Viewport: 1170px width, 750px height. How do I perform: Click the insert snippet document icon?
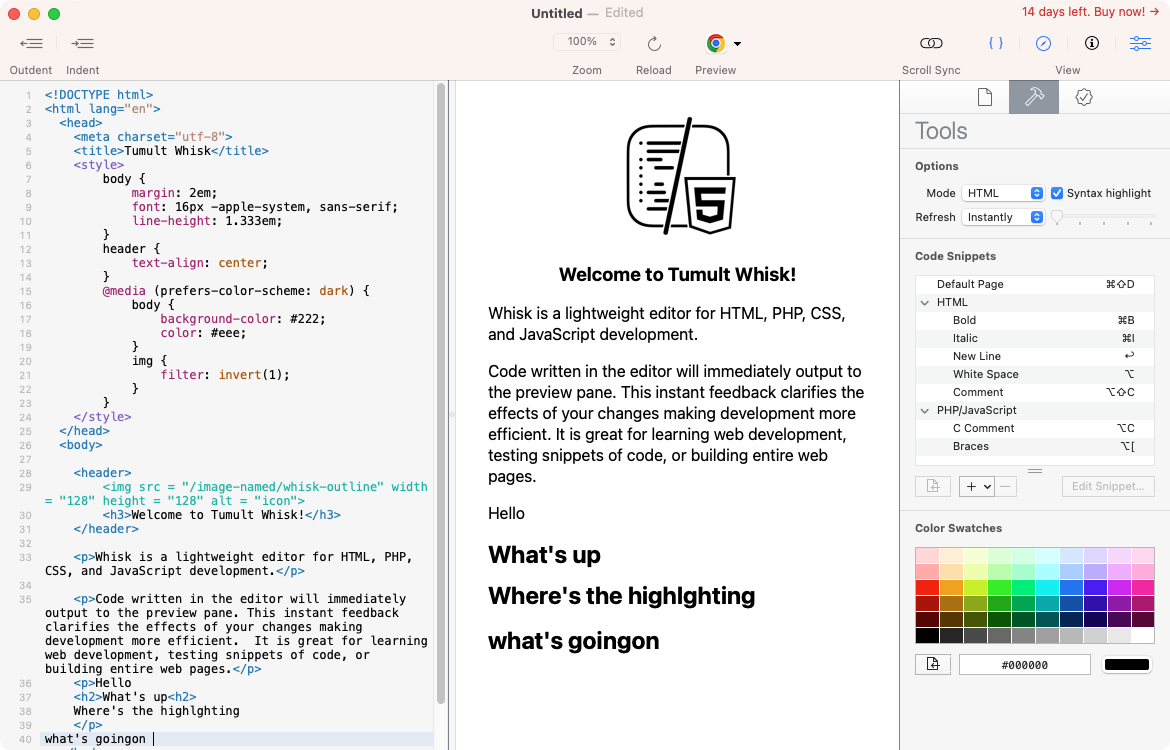(x=933, y=487)
